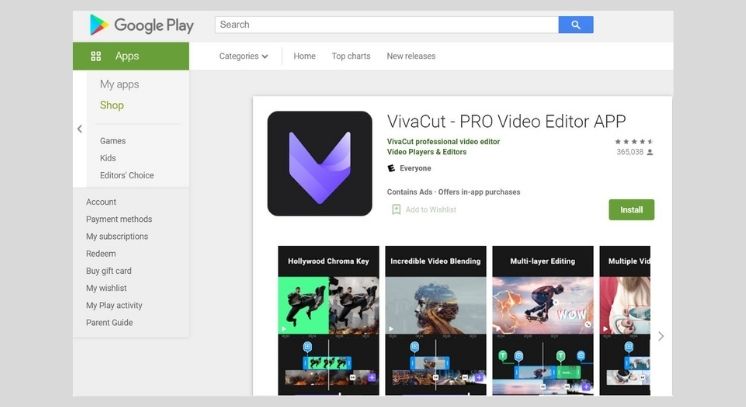The height and width of the screenshot is (407, 746).
Task: Open the Hollywood Chroma Key screenshot
Action: [x=328, y=320]
